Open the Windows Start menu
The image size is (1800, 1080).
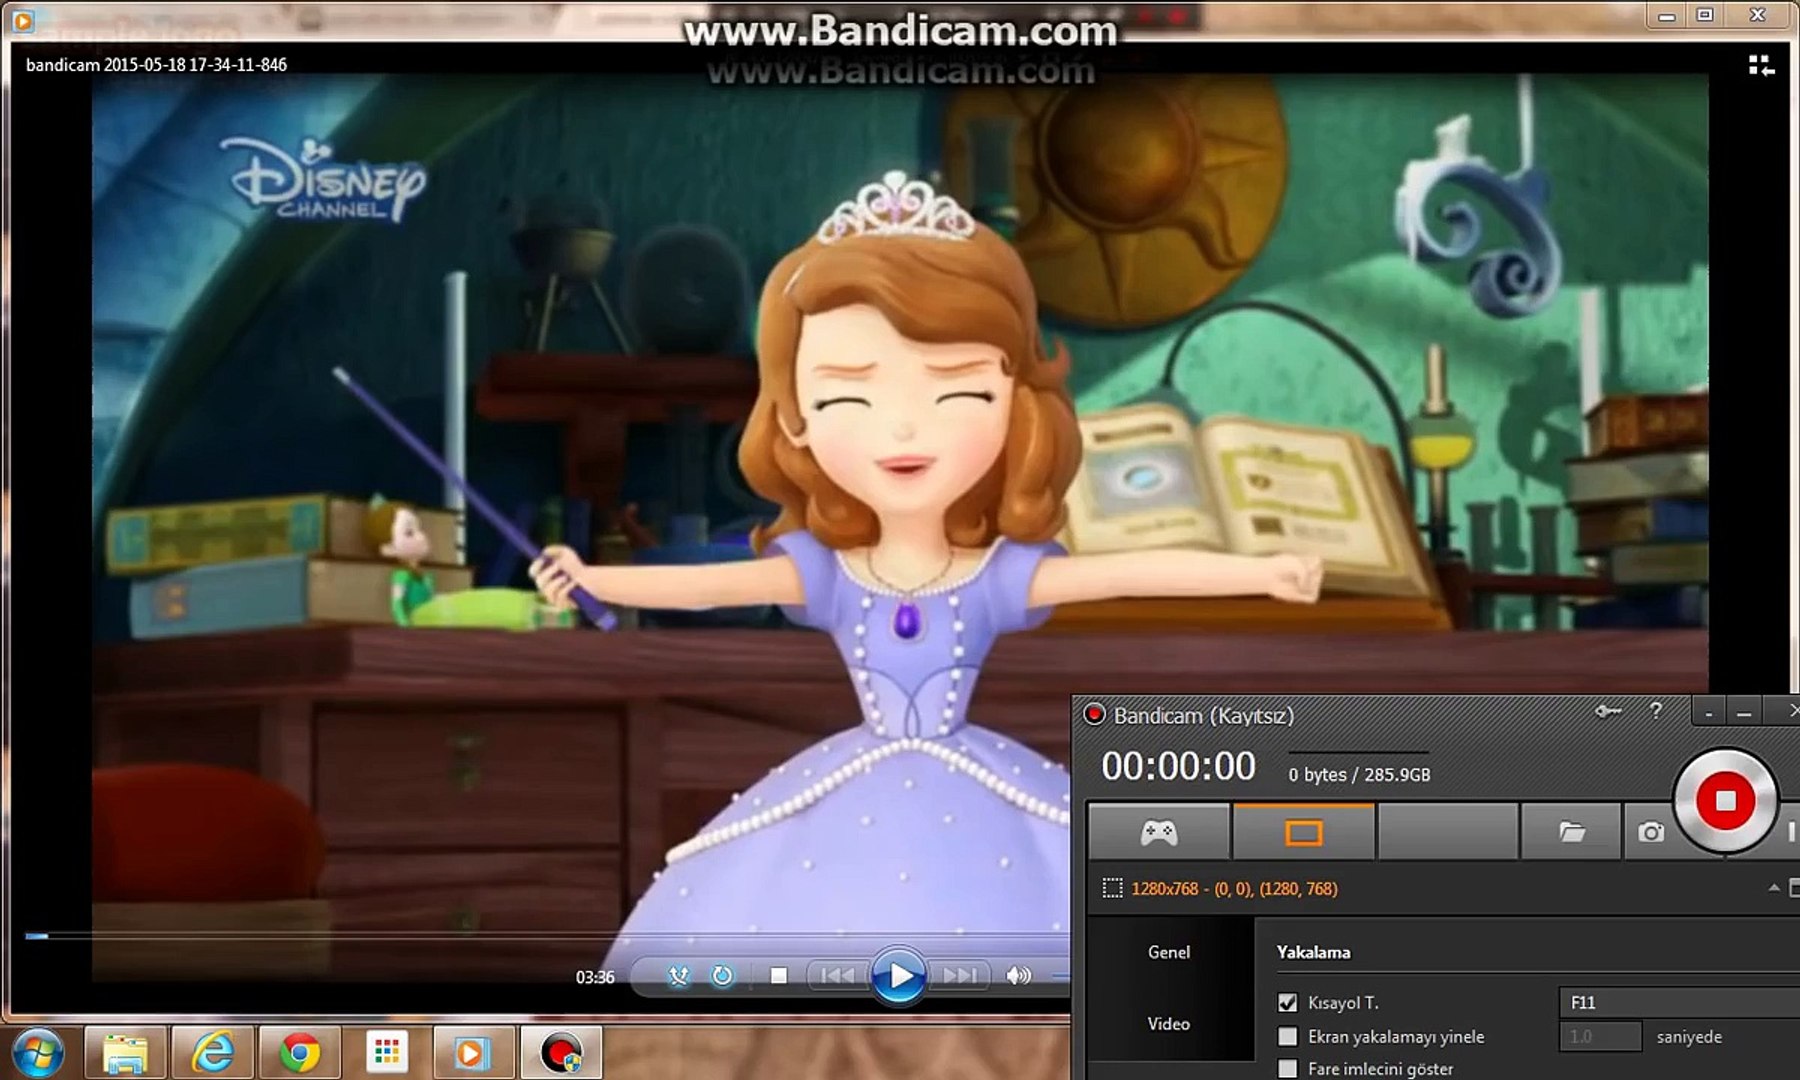pyautogui.click(x=37, y=1053)
